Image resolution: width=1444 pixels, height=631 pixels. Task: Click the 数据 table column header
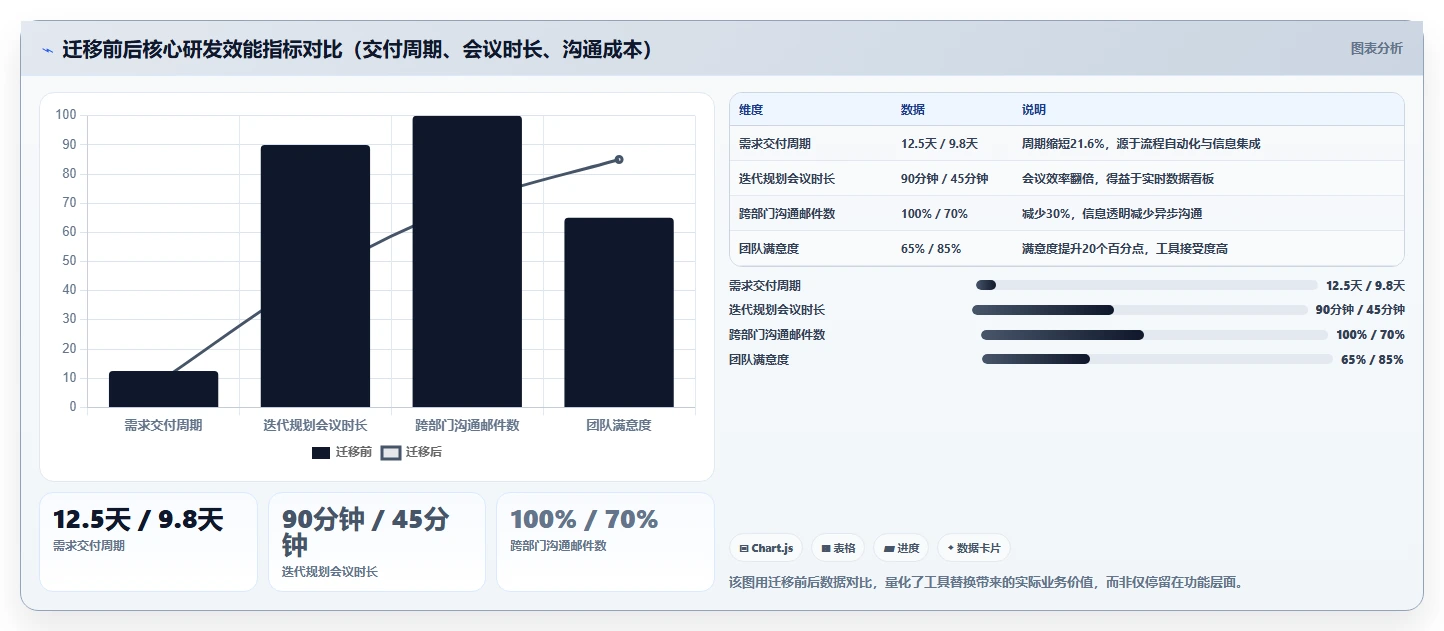[913, 110]
